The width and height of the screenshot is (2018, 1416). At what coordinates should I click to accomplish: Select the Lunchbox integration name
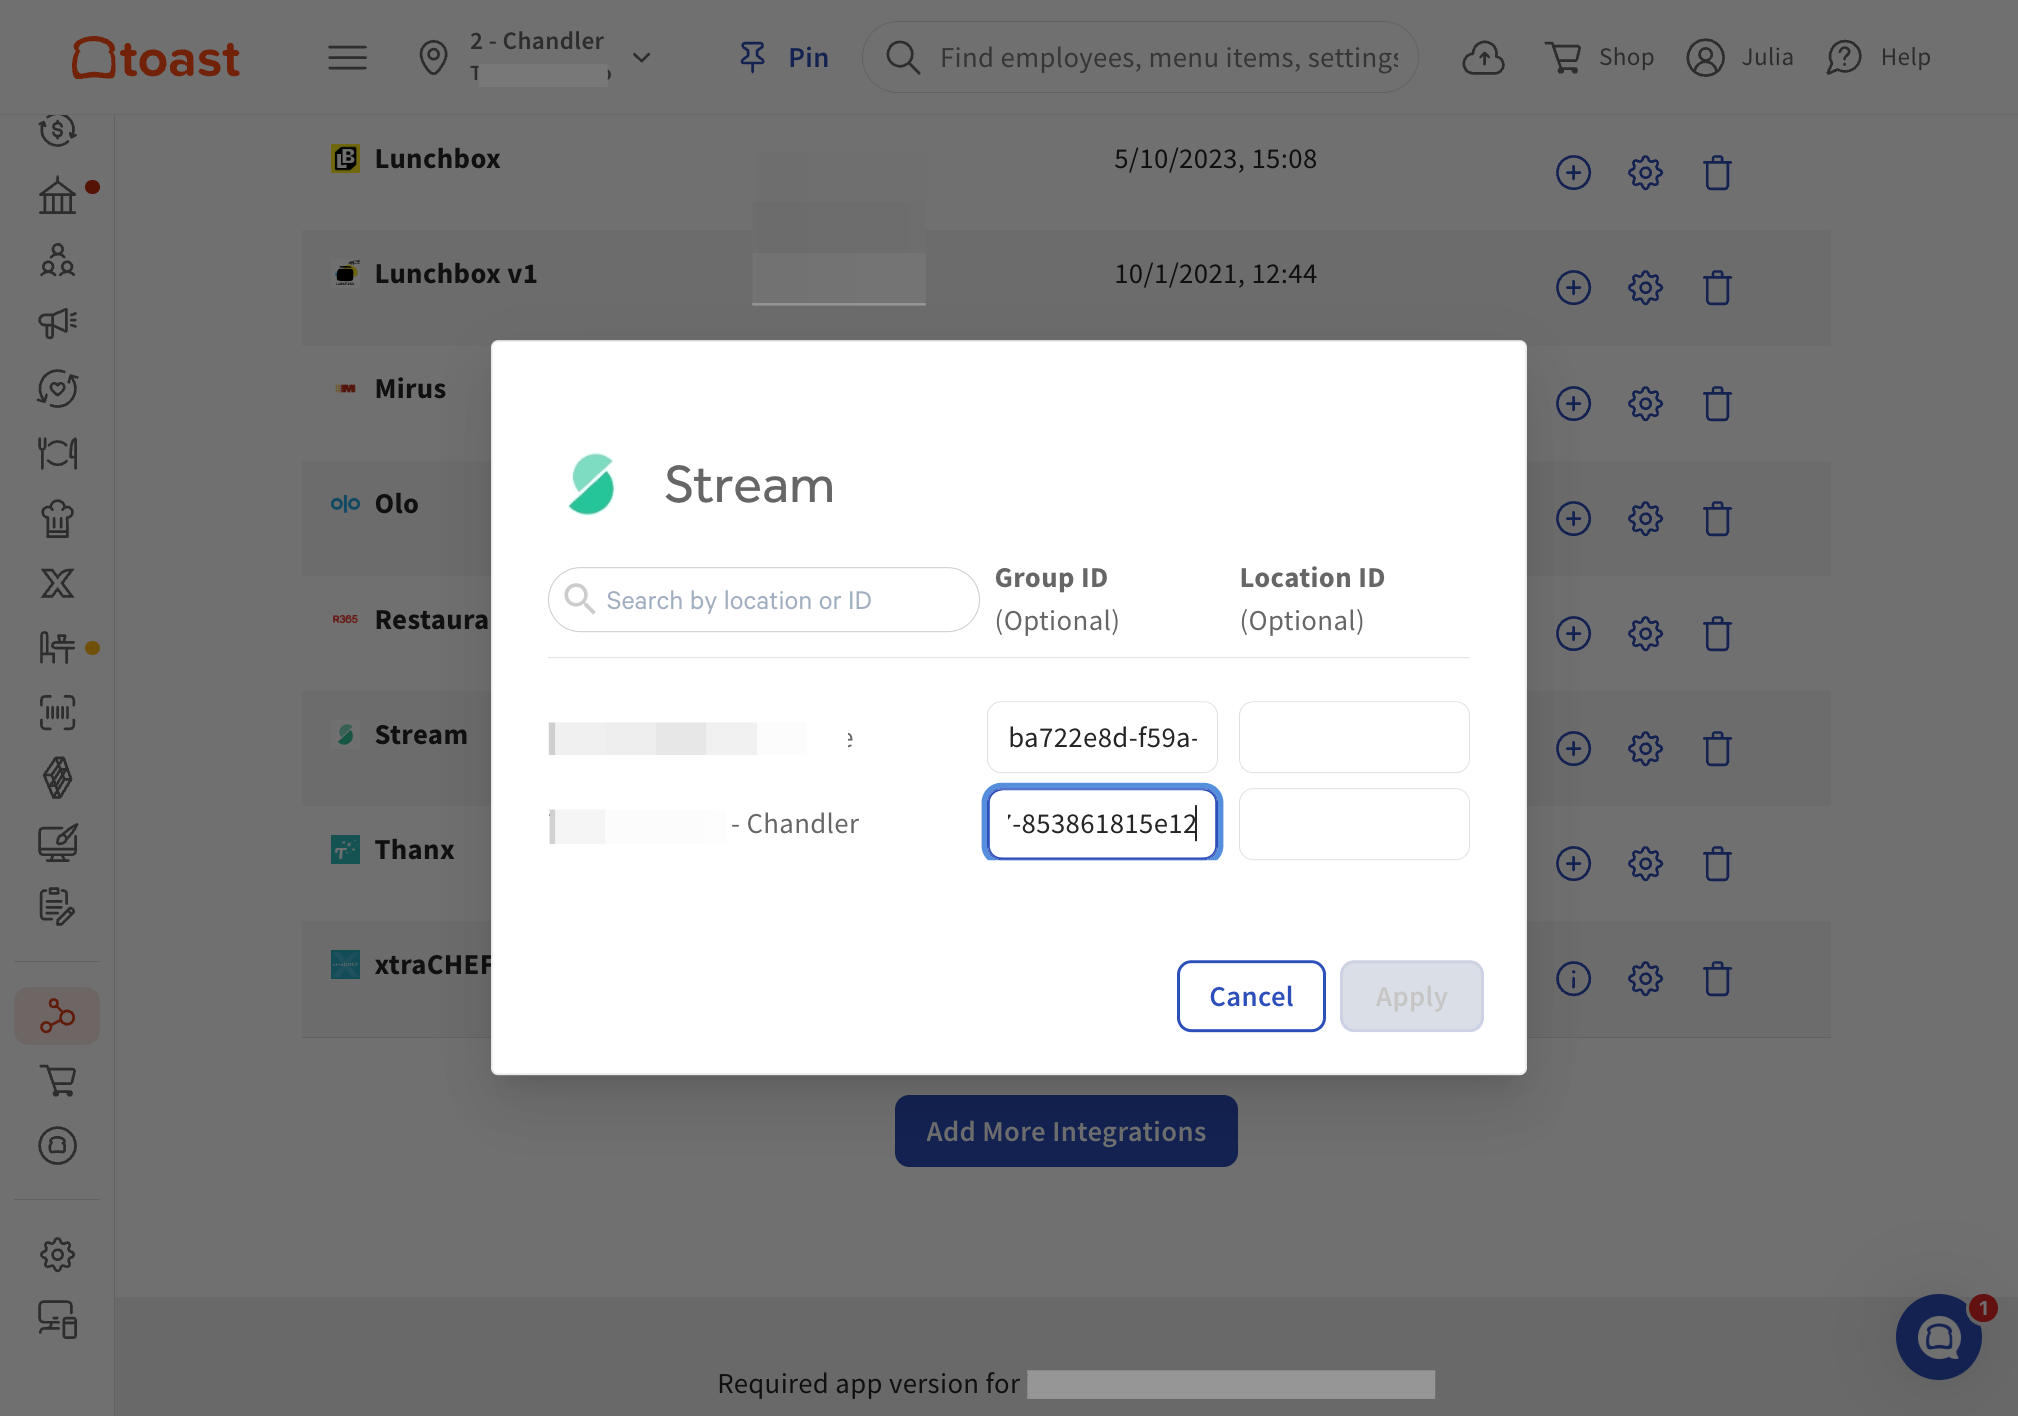(x=437, y=159)
